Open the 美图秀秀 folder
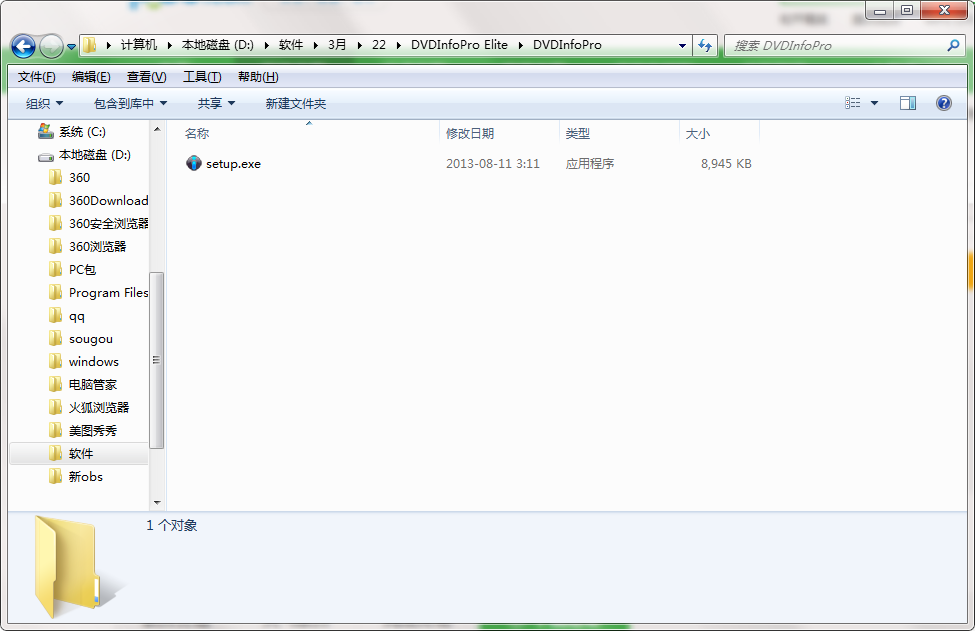The height and width of the screenshot is (631, 975). (93, 431)
